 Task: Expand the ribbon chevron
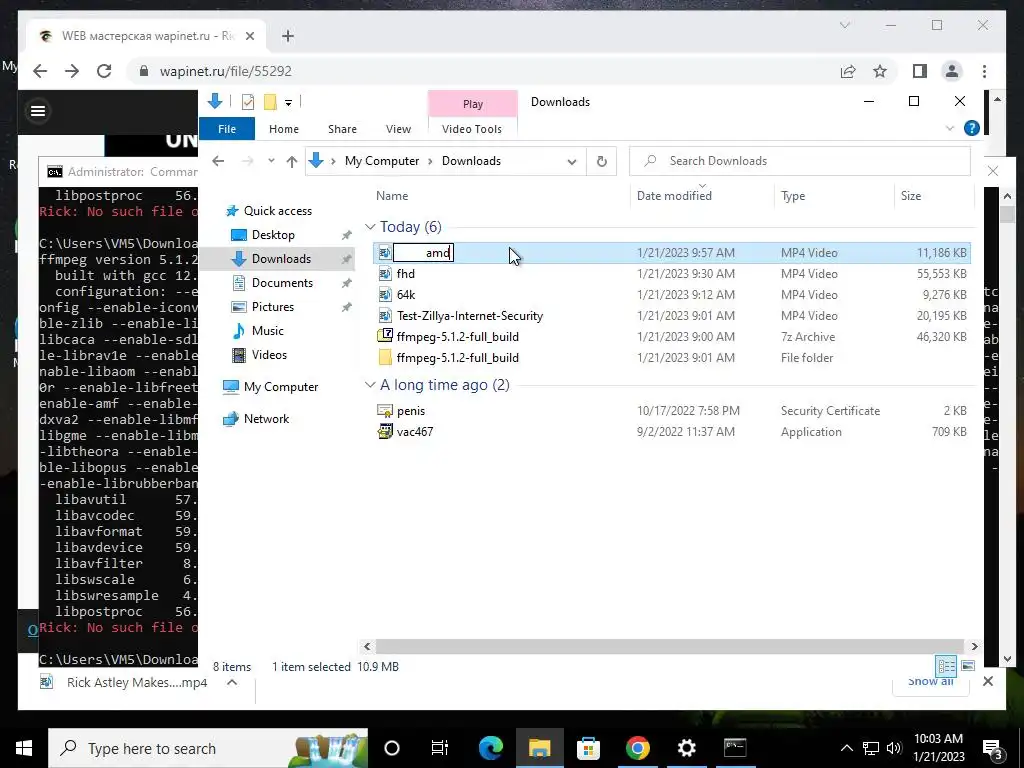coord(950,128)
